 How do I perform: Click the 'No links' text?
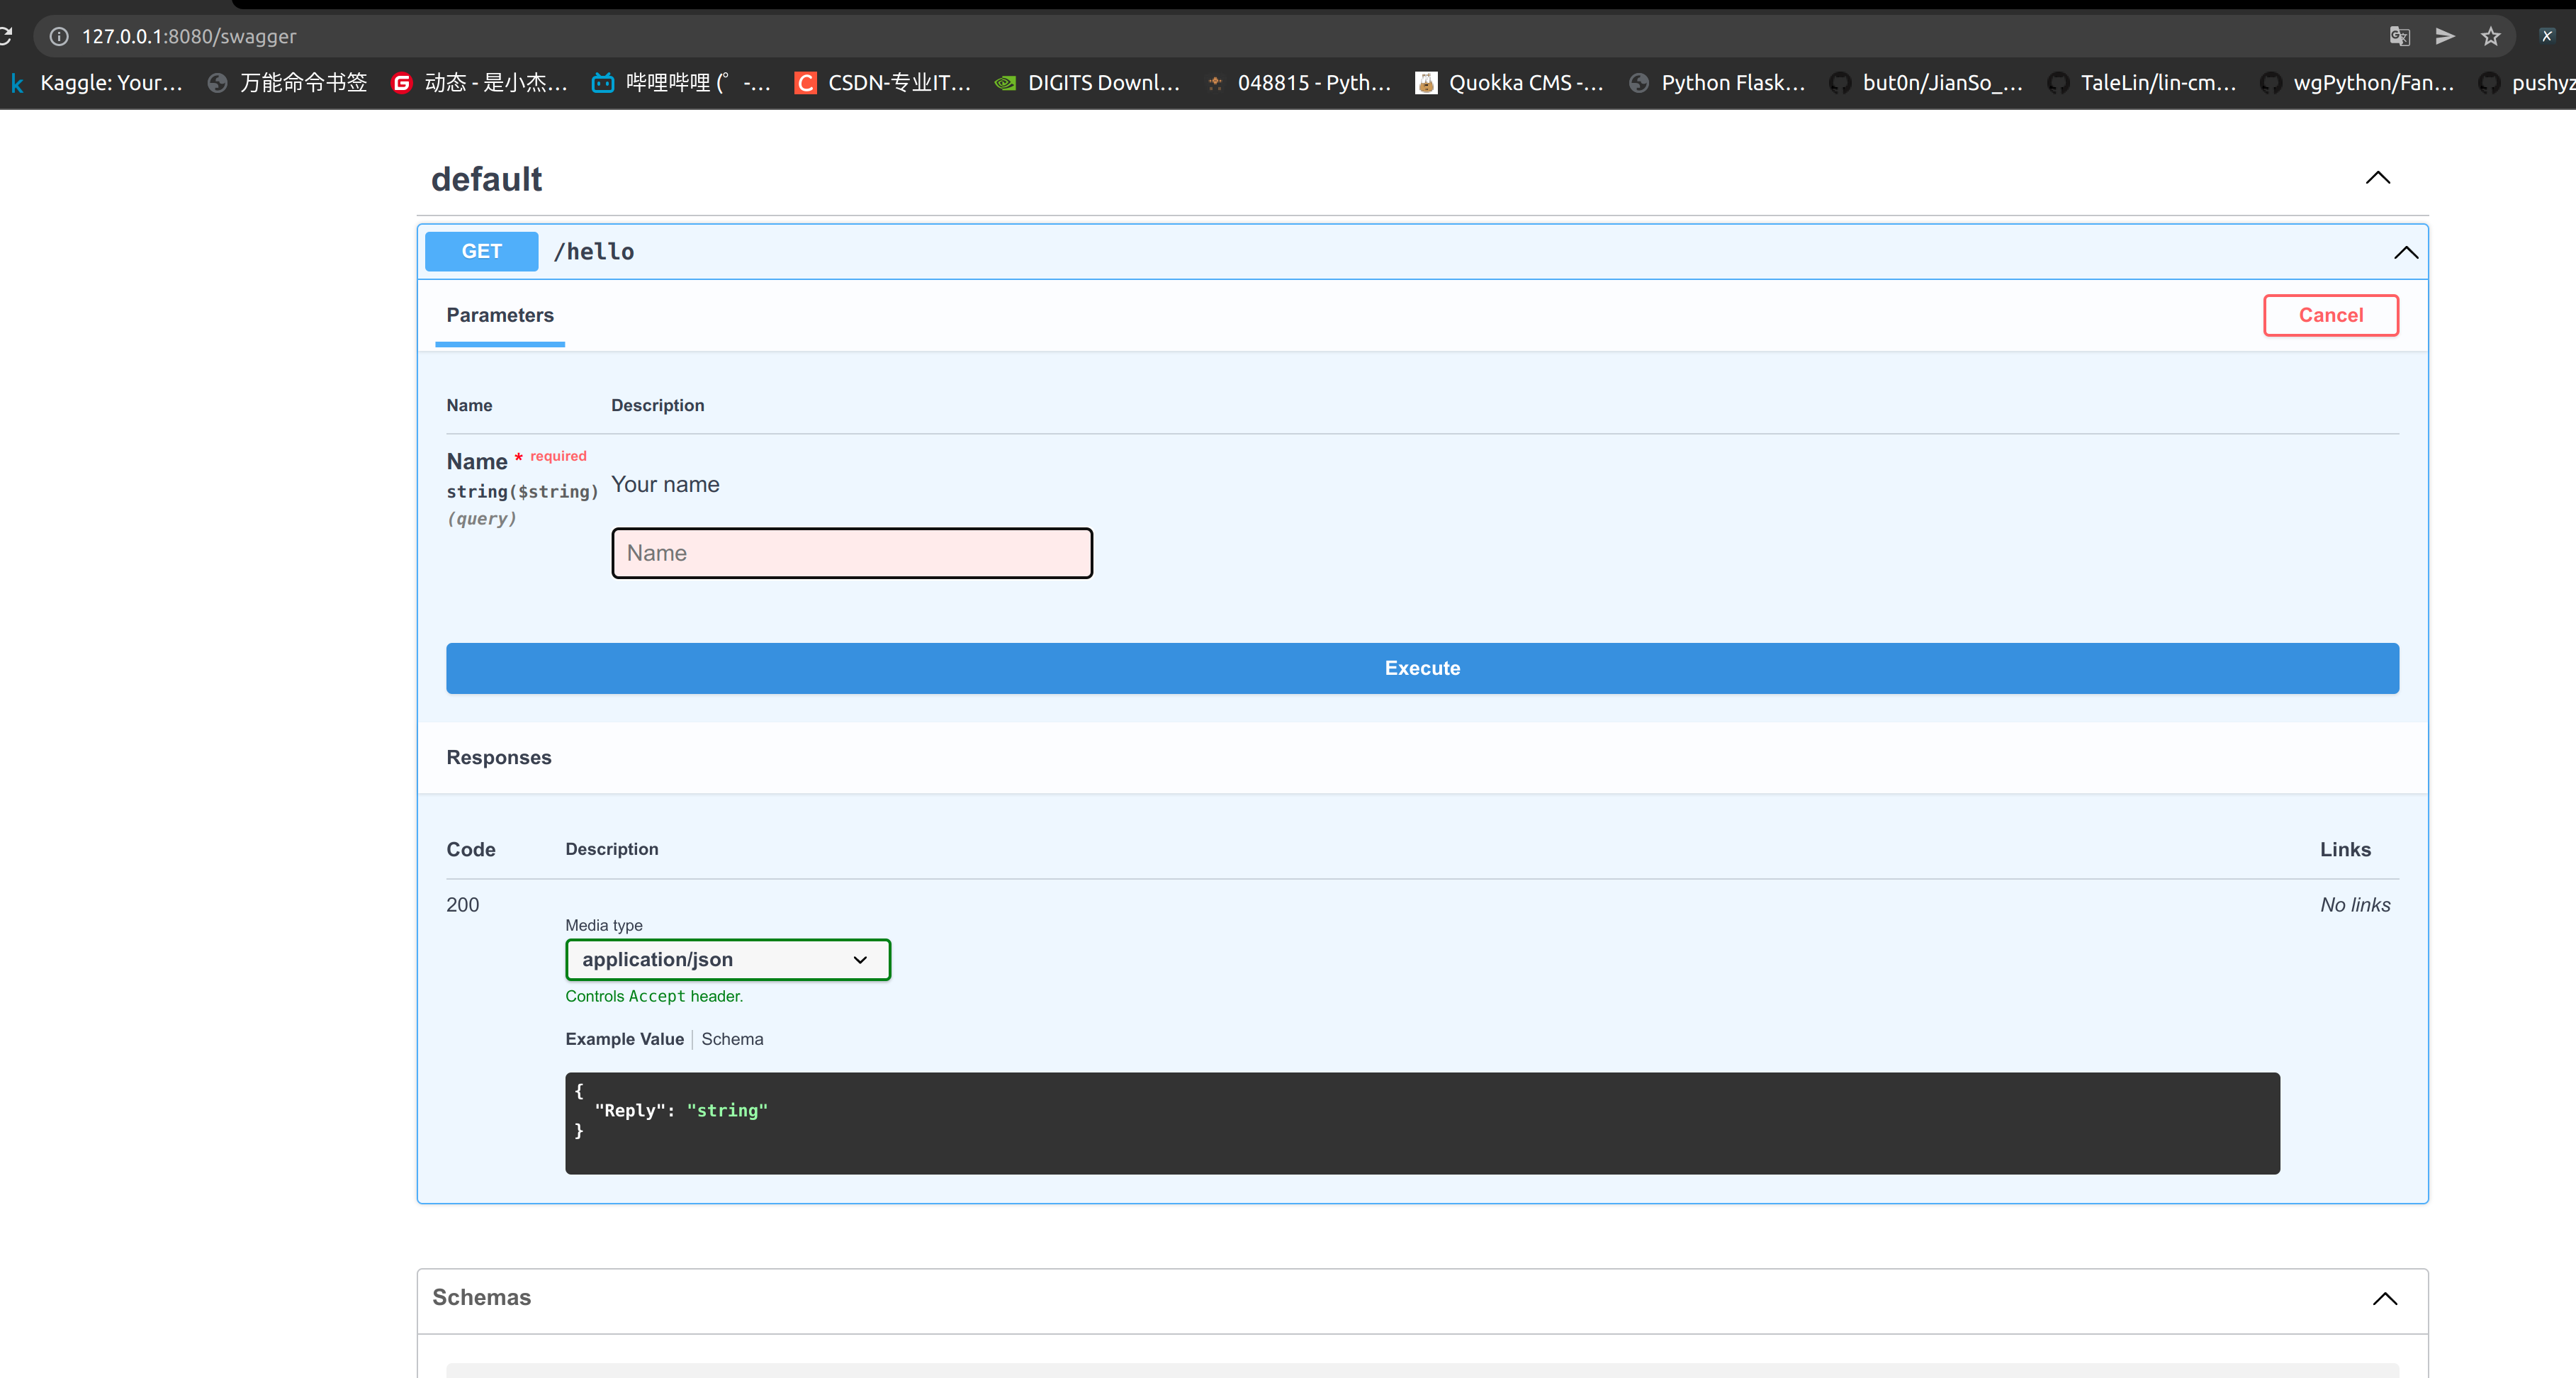tap(2355, 904)
